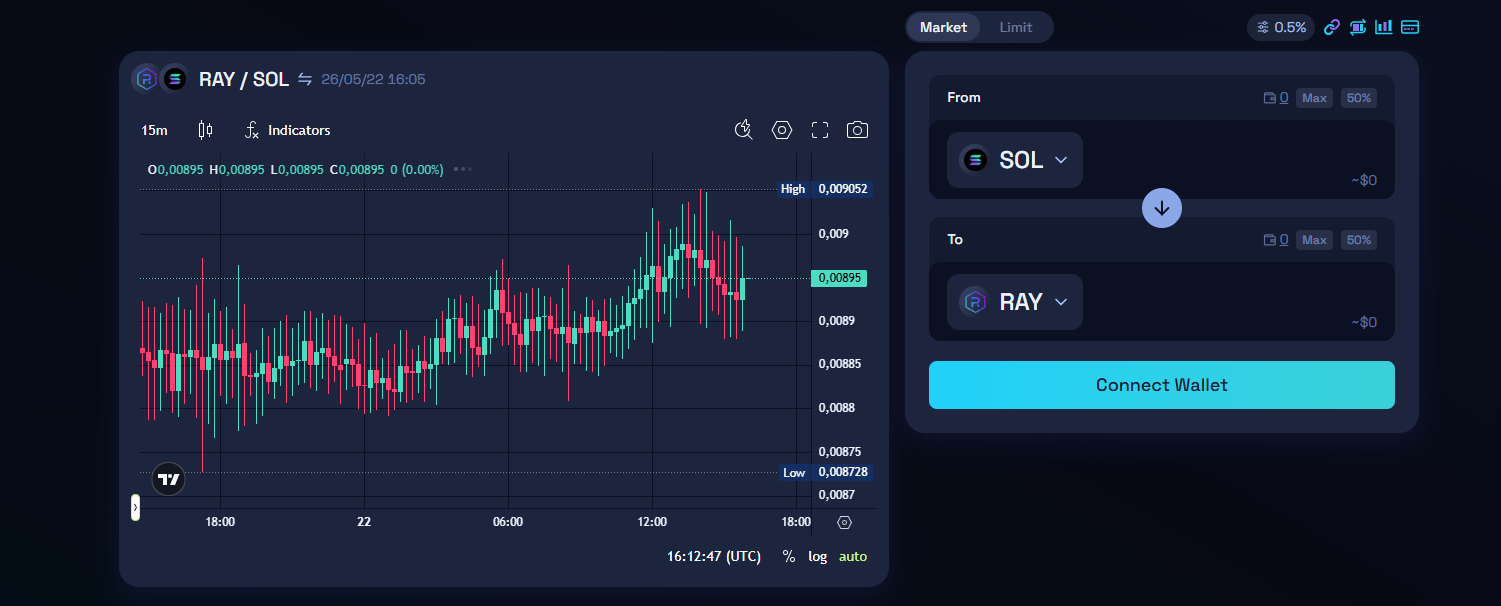Image resolution: width=1501 pixels, height=606 pixels.
Task: Click the swap direction arrow button
Action: pyautogui.click(x=1162, y=208)
